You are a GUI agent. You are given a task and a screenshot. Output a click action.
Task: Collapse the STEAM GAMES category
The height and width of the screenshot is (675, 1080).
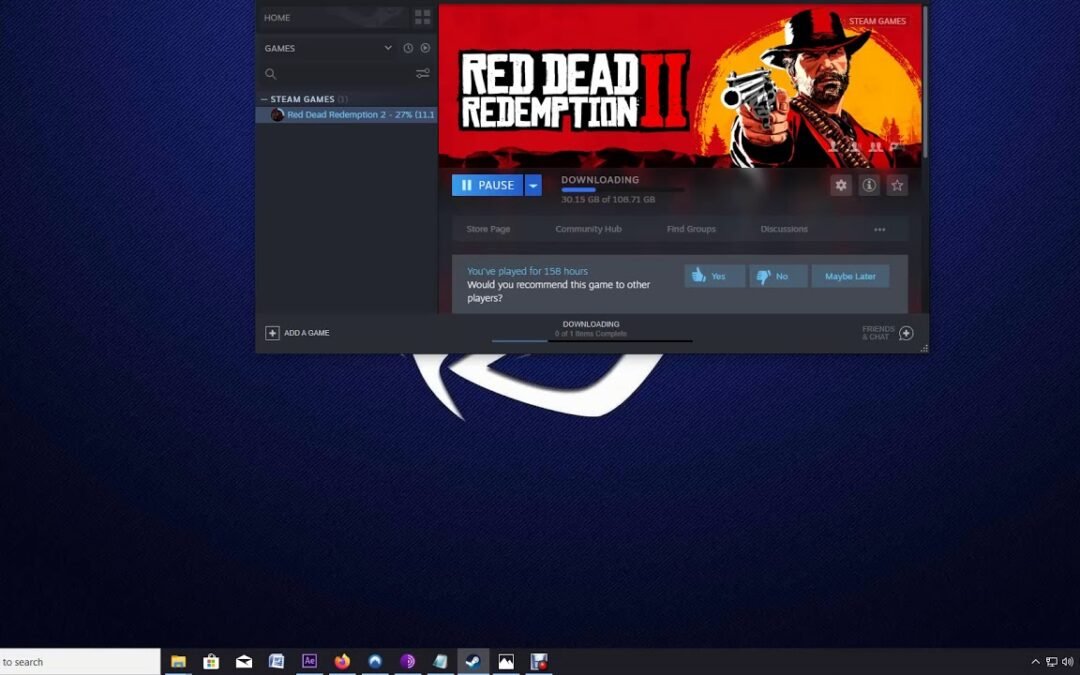click(x=264, y=99)
